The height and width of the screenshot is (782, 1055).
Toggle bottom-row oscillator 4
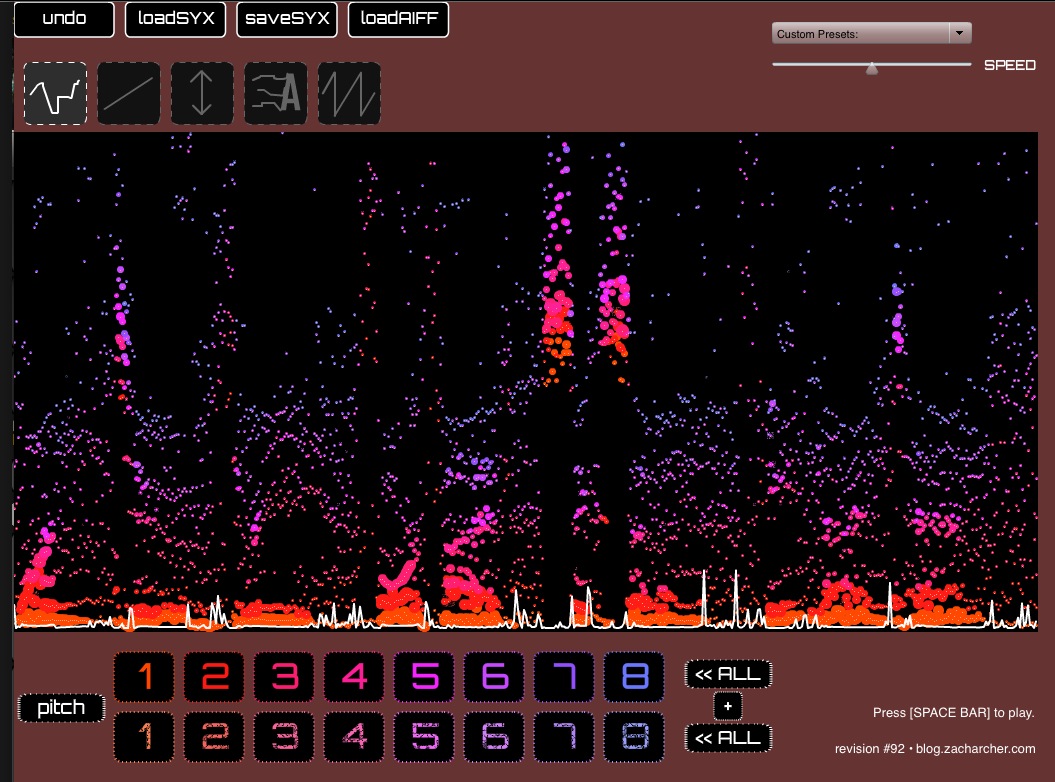354,737
